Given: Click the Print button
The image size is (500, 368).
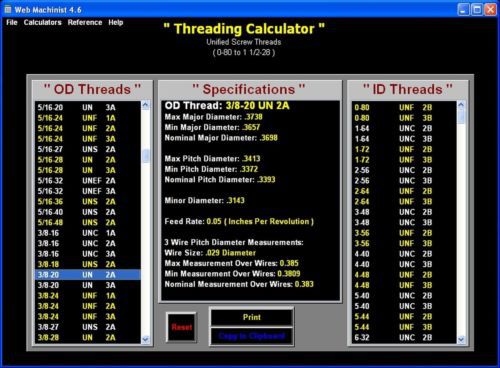Looking at the screenshot, I should (252, 317).
